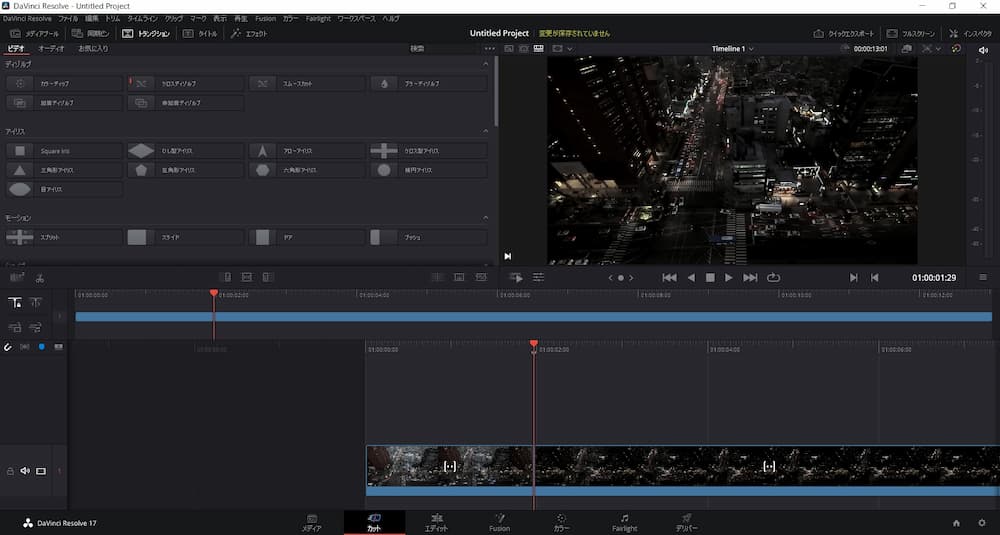Click the upper timeline playhead marker
This screenshot has height=535, width=1000.
(214, 293)
